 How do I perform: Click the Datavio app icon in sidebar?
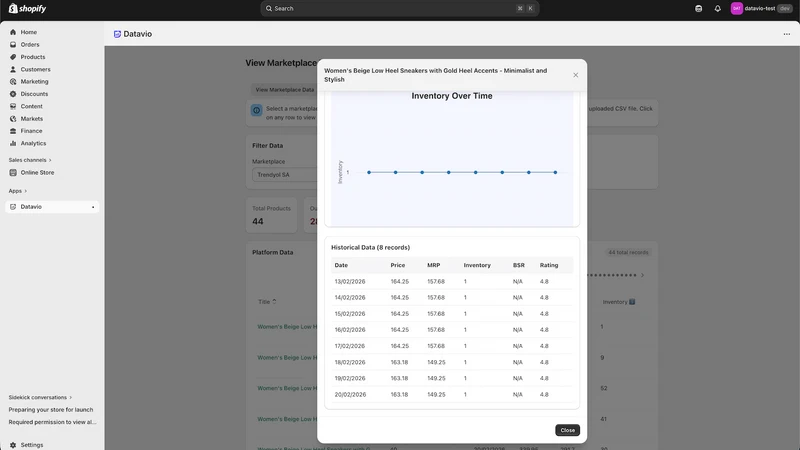pyautogui.click(x=13, y=207)
